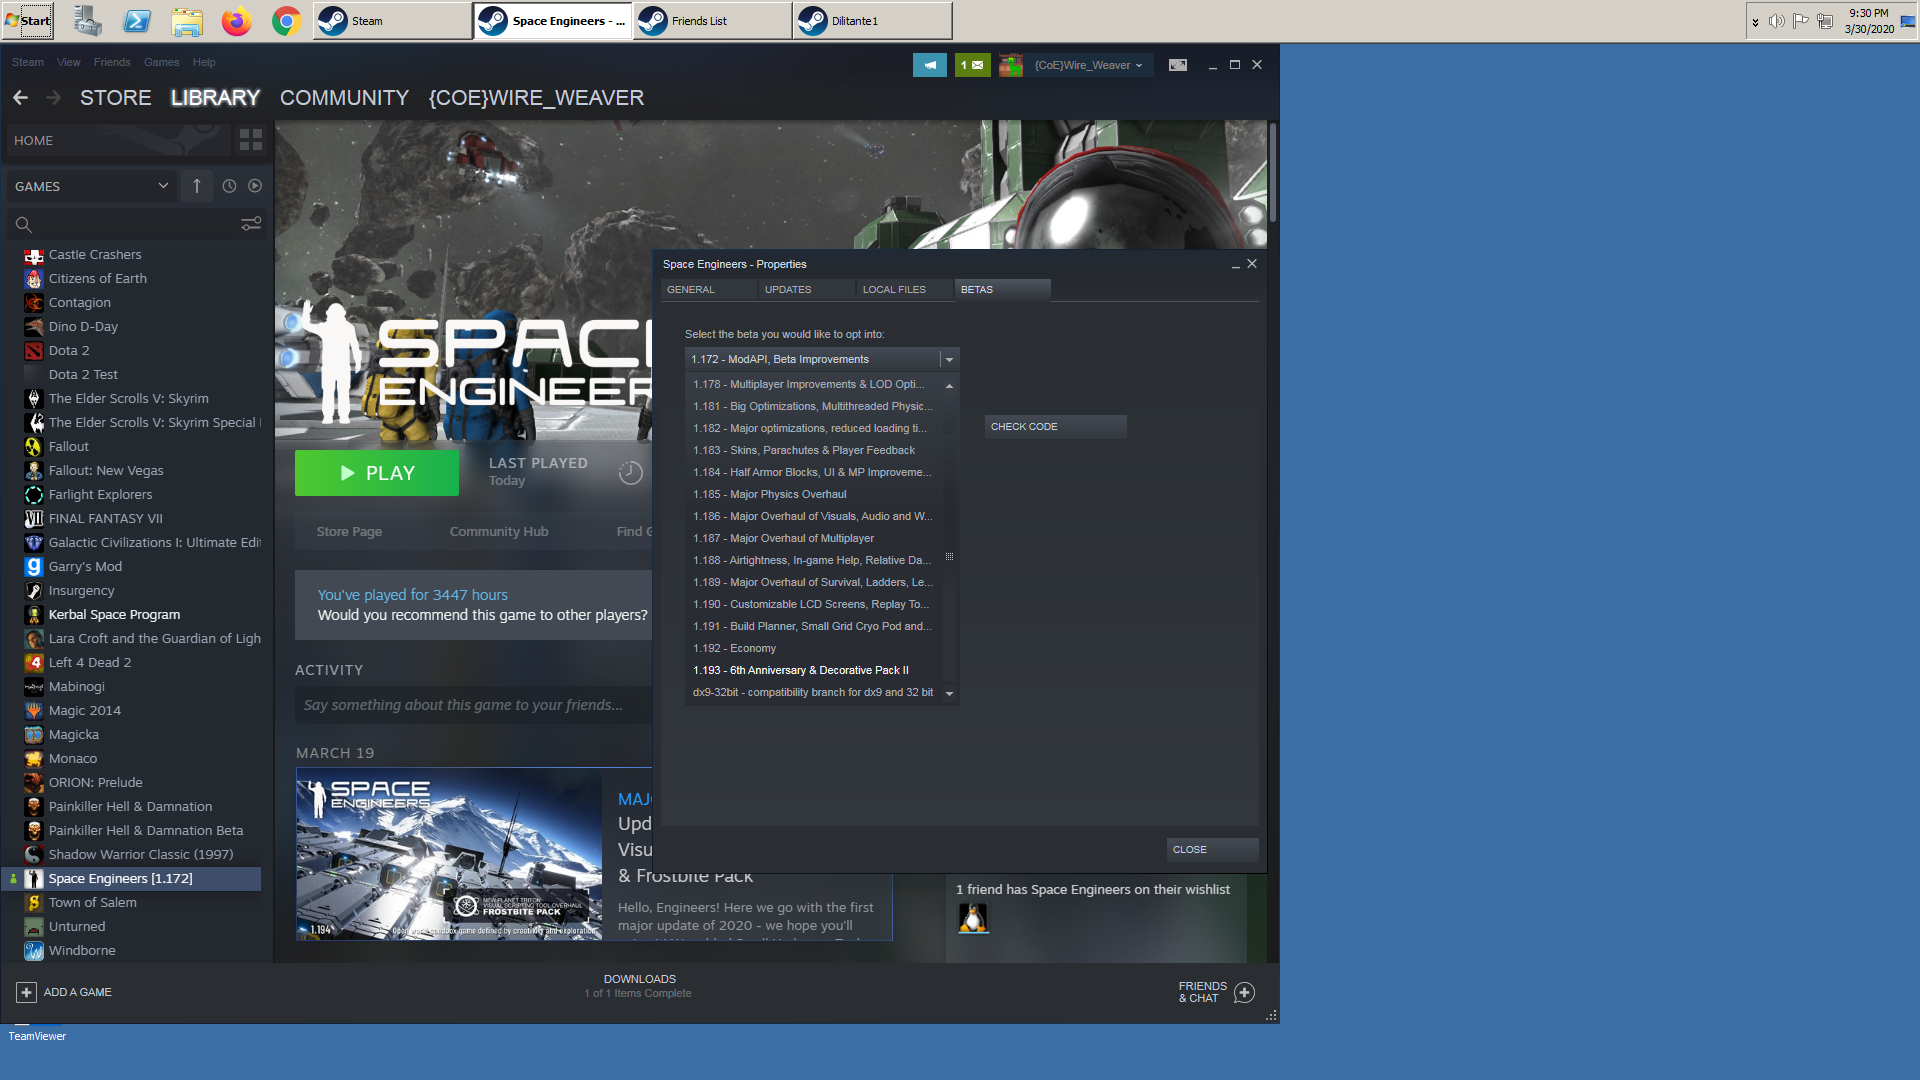Click the library grid view icon
1920x1080 pixels.
(x=250, y=140)
